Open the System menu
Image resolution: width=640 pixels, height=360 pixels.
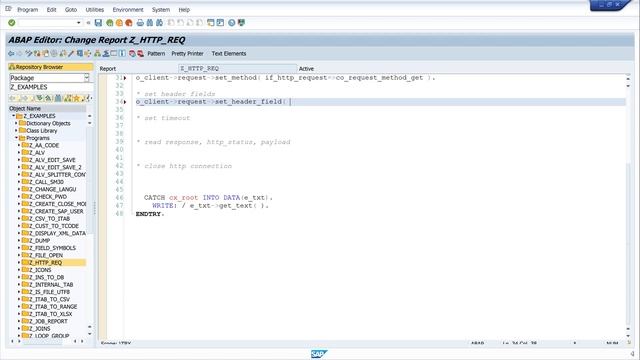click(x=161, y=9)
